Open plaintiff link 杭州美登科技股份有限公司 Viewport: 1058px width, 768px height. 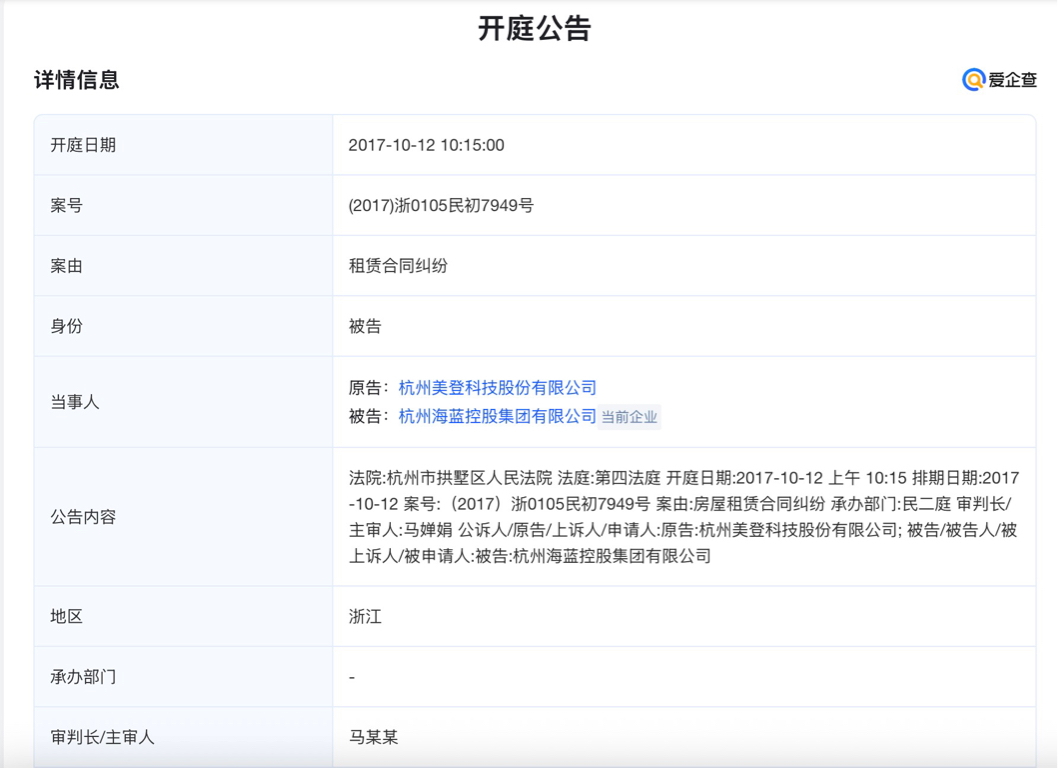[497, 388]
